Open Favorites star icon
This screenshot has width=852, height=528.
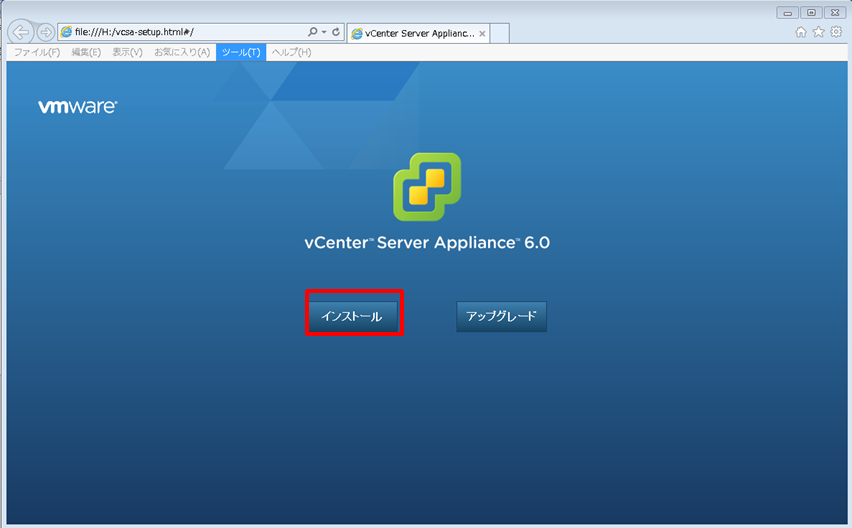point(818,32)
